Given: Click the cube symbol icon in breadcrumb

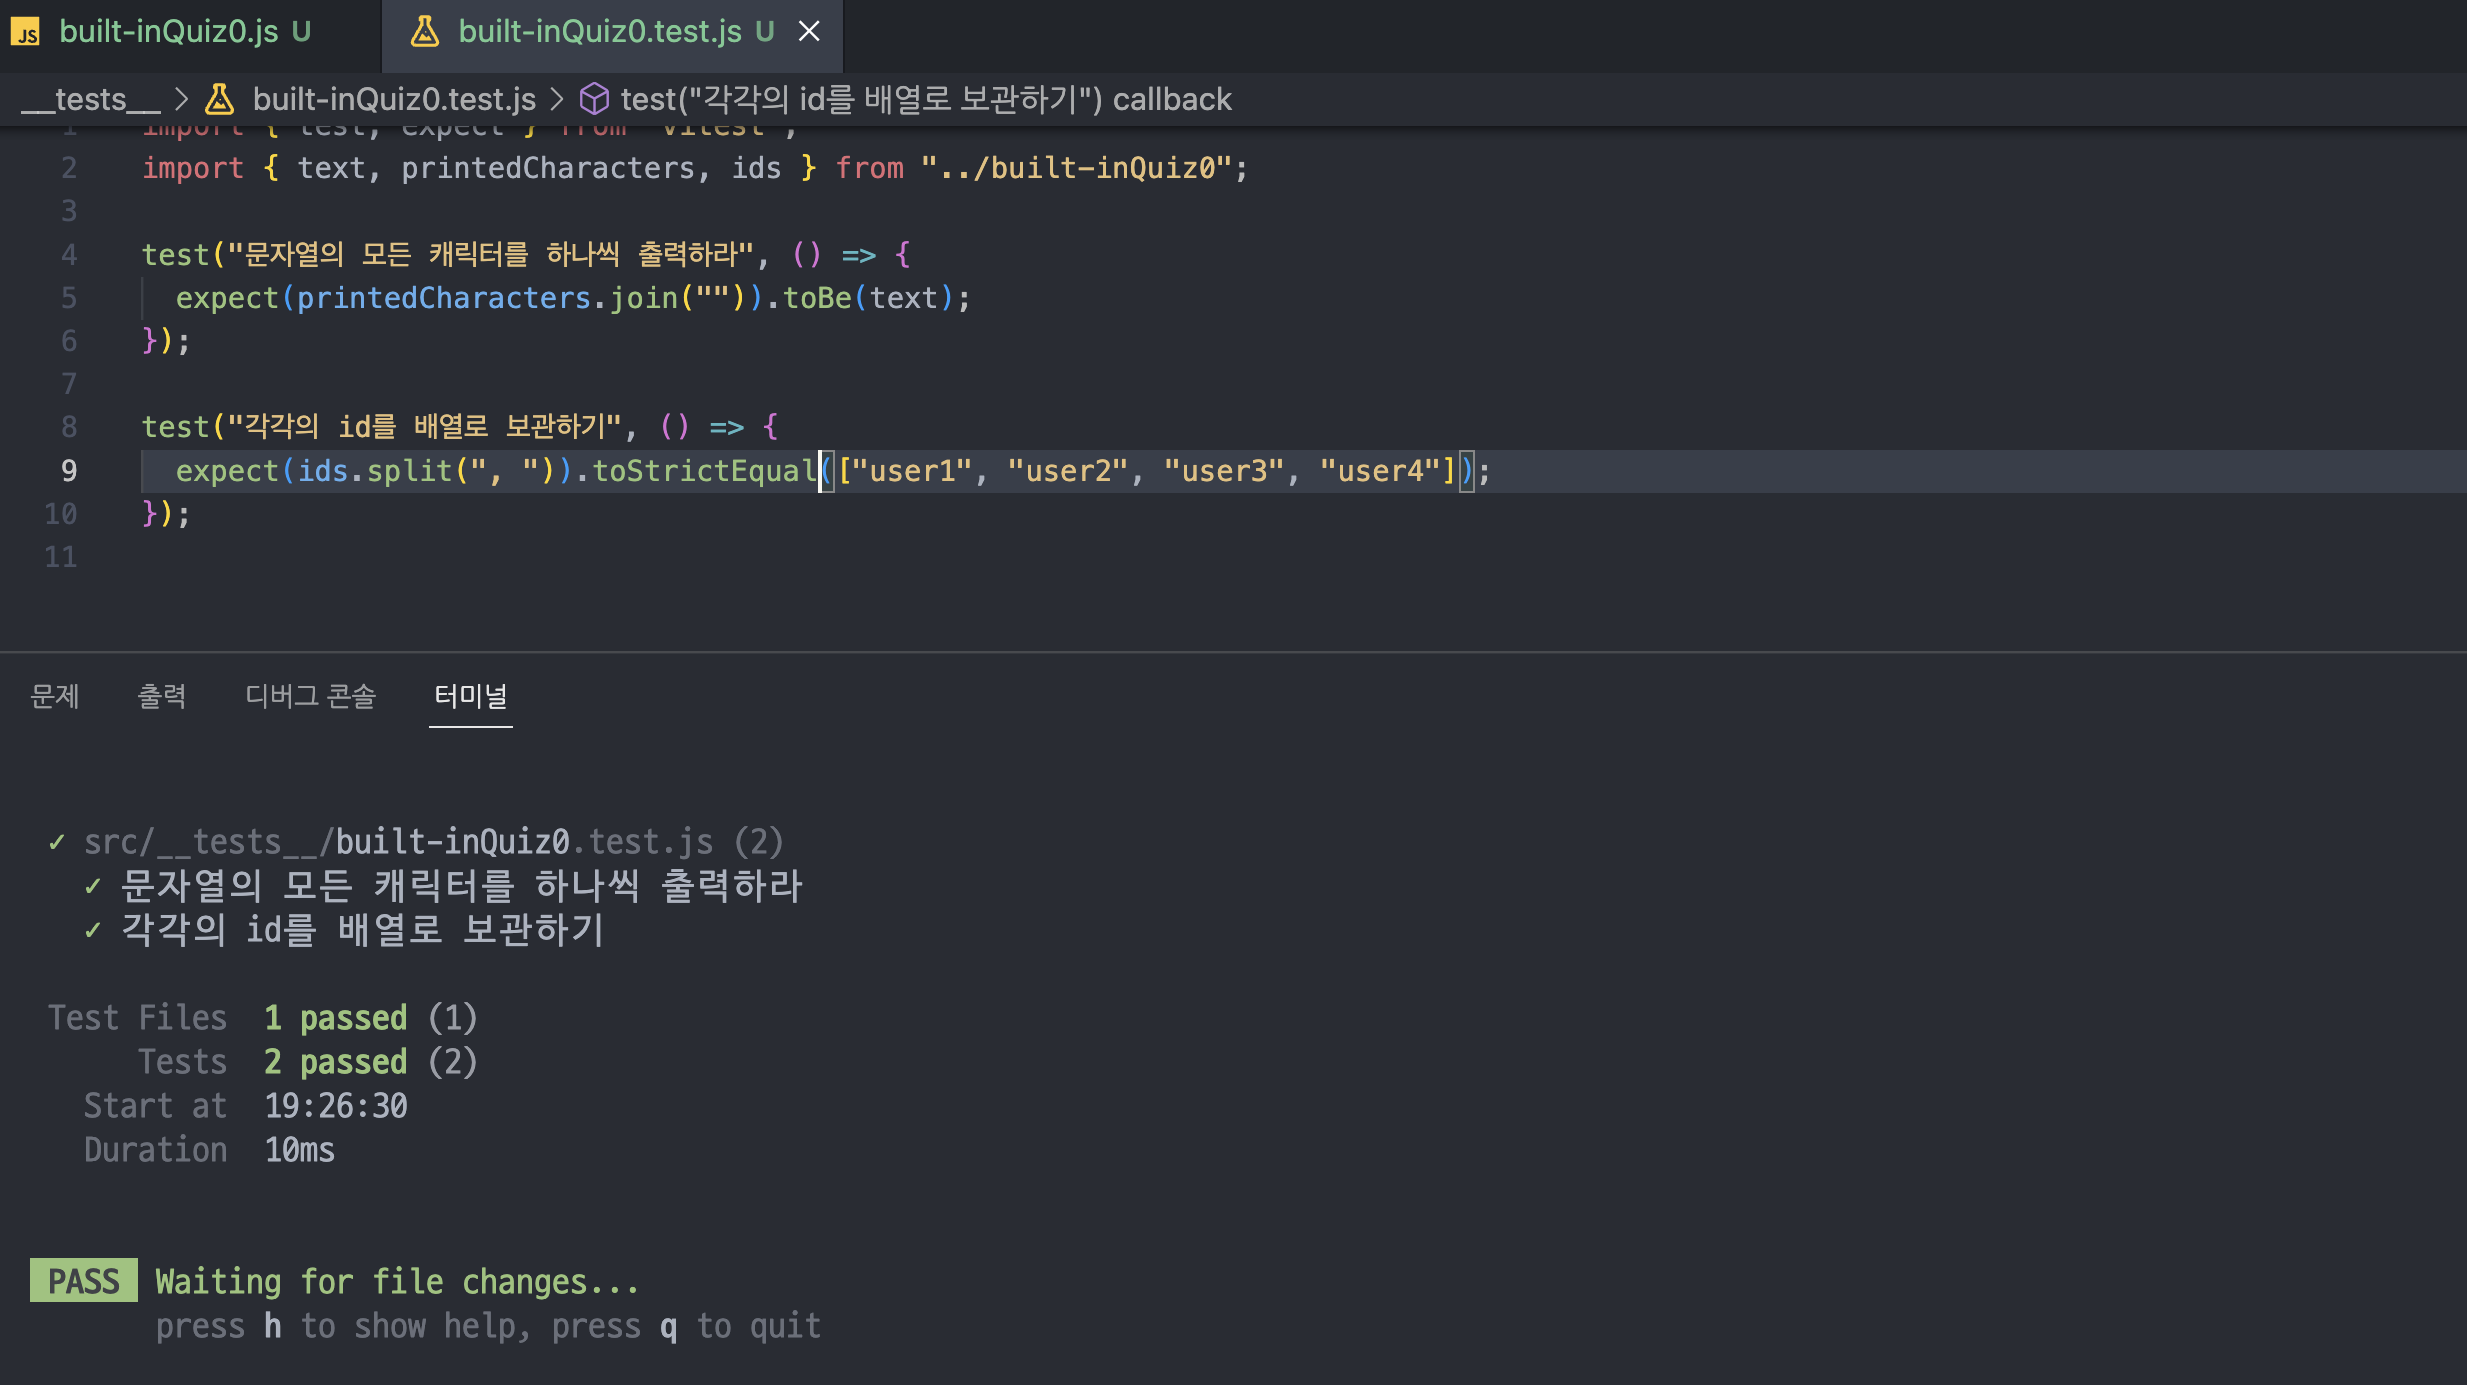Looking at the screenshot, I should tap(594, 99).
